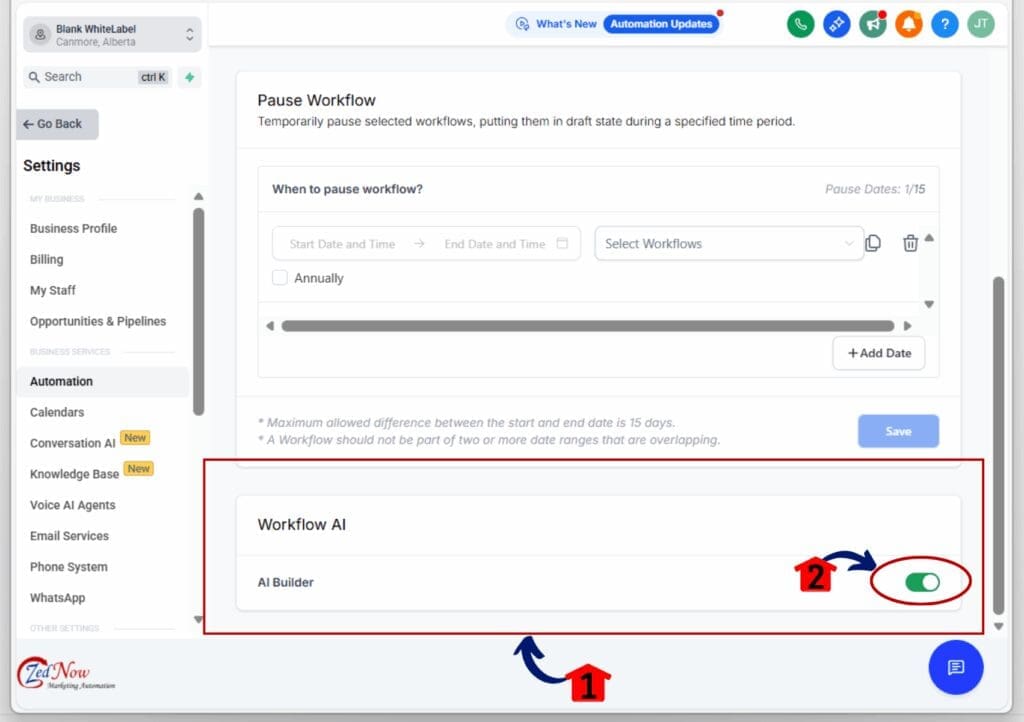Image resolution: width=1024 pixels, height=722 pixels.
Task: Toggle the AI Builder switch
Action: [922, 582]
